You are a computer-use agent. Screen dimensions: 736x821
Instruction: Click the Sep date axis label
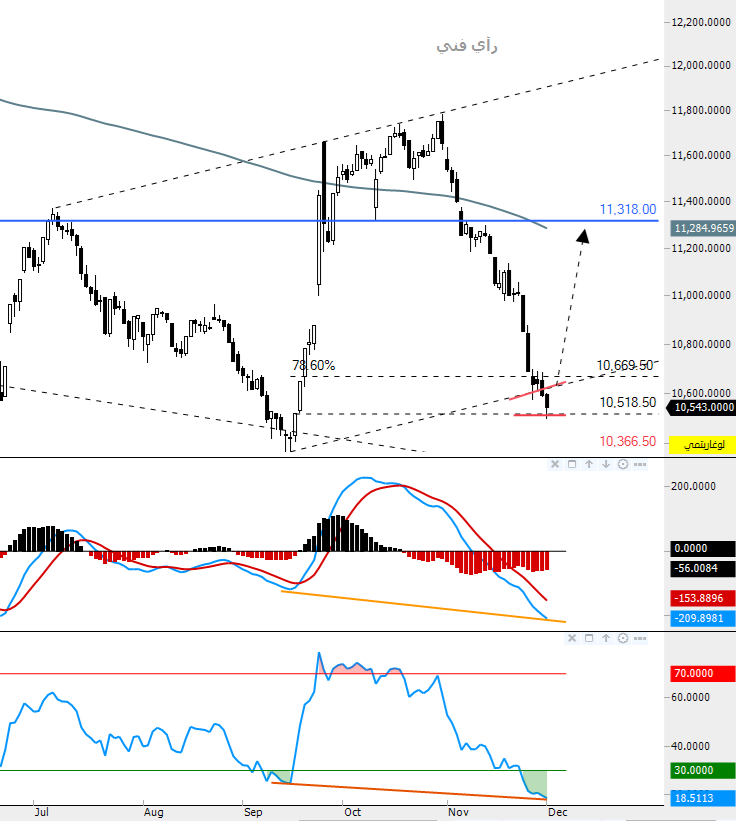pyautogui.click(x=253, y=812)
